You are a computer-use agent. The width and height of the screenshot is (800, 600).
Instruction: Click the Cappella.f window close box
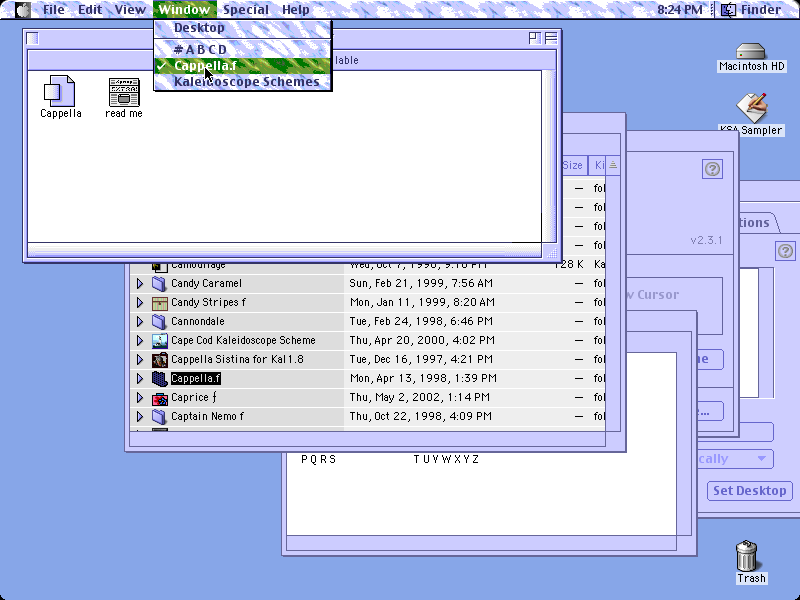(x=32, y=38)
